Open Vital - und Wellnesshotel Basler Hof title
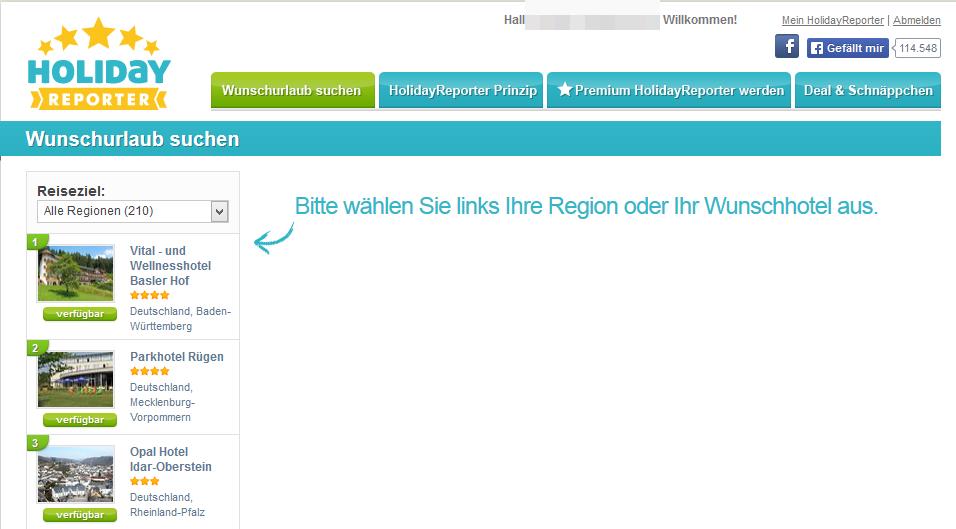956x529 pixels. pos(171,266)
